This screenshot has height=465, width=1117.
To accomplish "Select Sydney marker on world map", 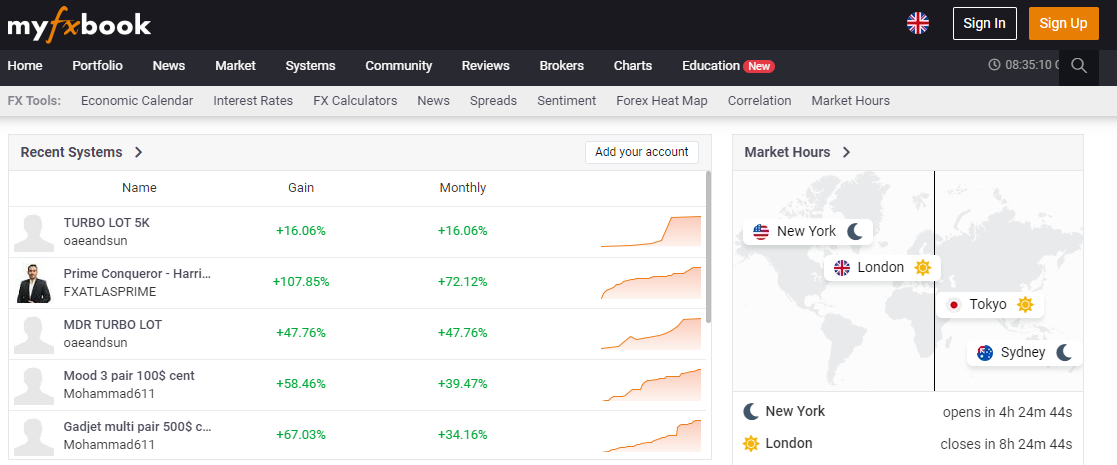I will coord(1023,353).
